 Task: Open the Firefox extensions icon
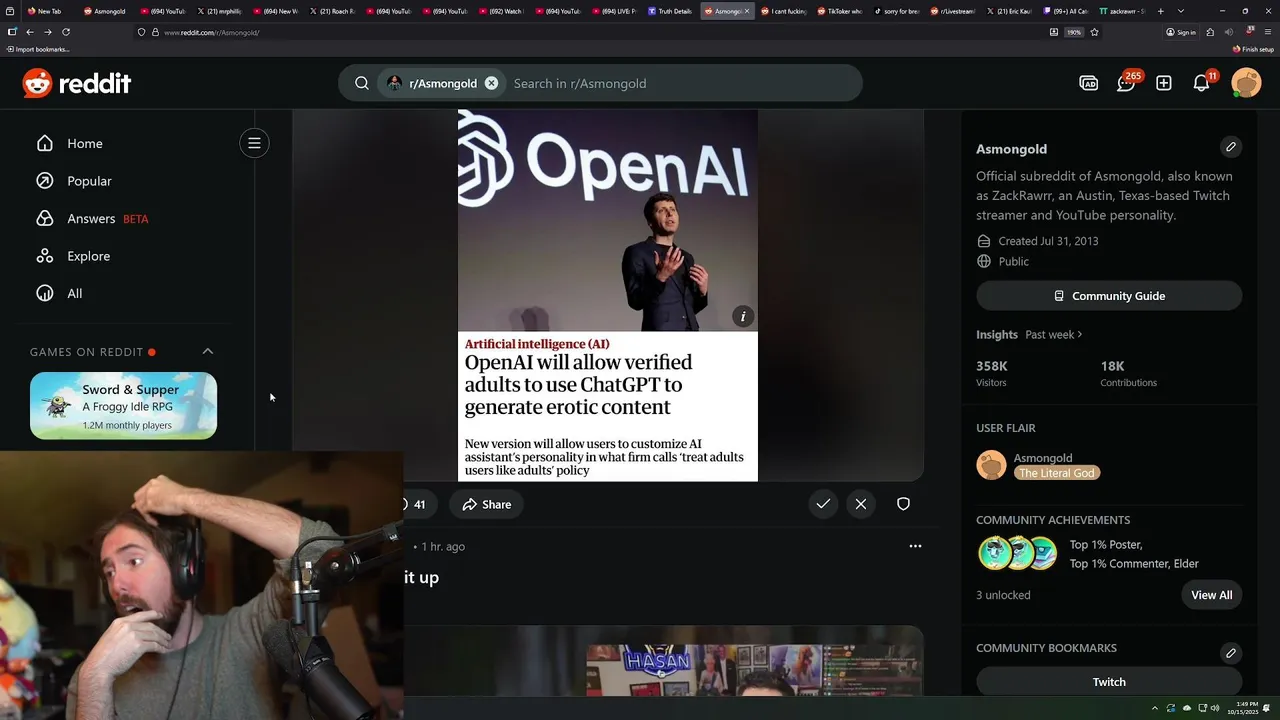(x=1210, y=32)
